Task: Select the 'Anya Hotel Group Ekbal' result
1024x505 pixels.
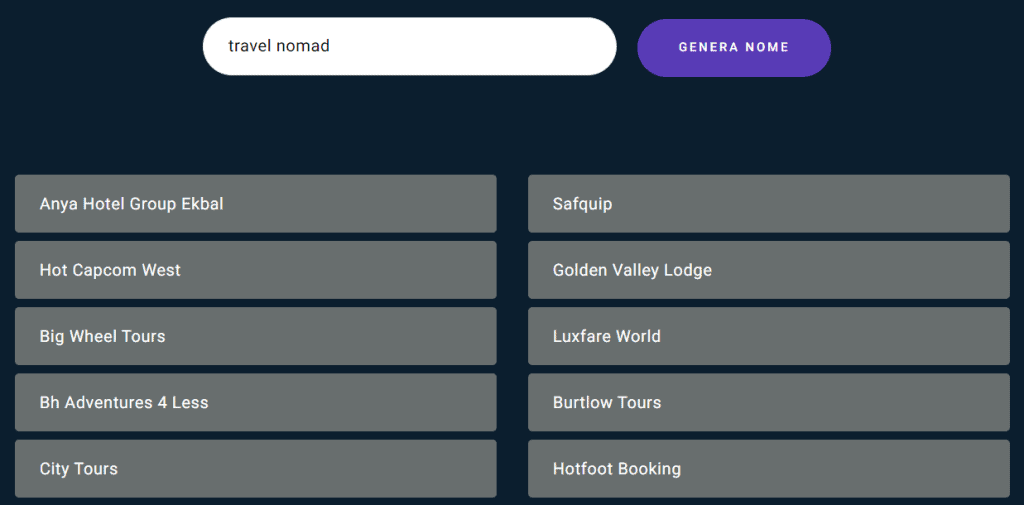Action: point(255,204)
